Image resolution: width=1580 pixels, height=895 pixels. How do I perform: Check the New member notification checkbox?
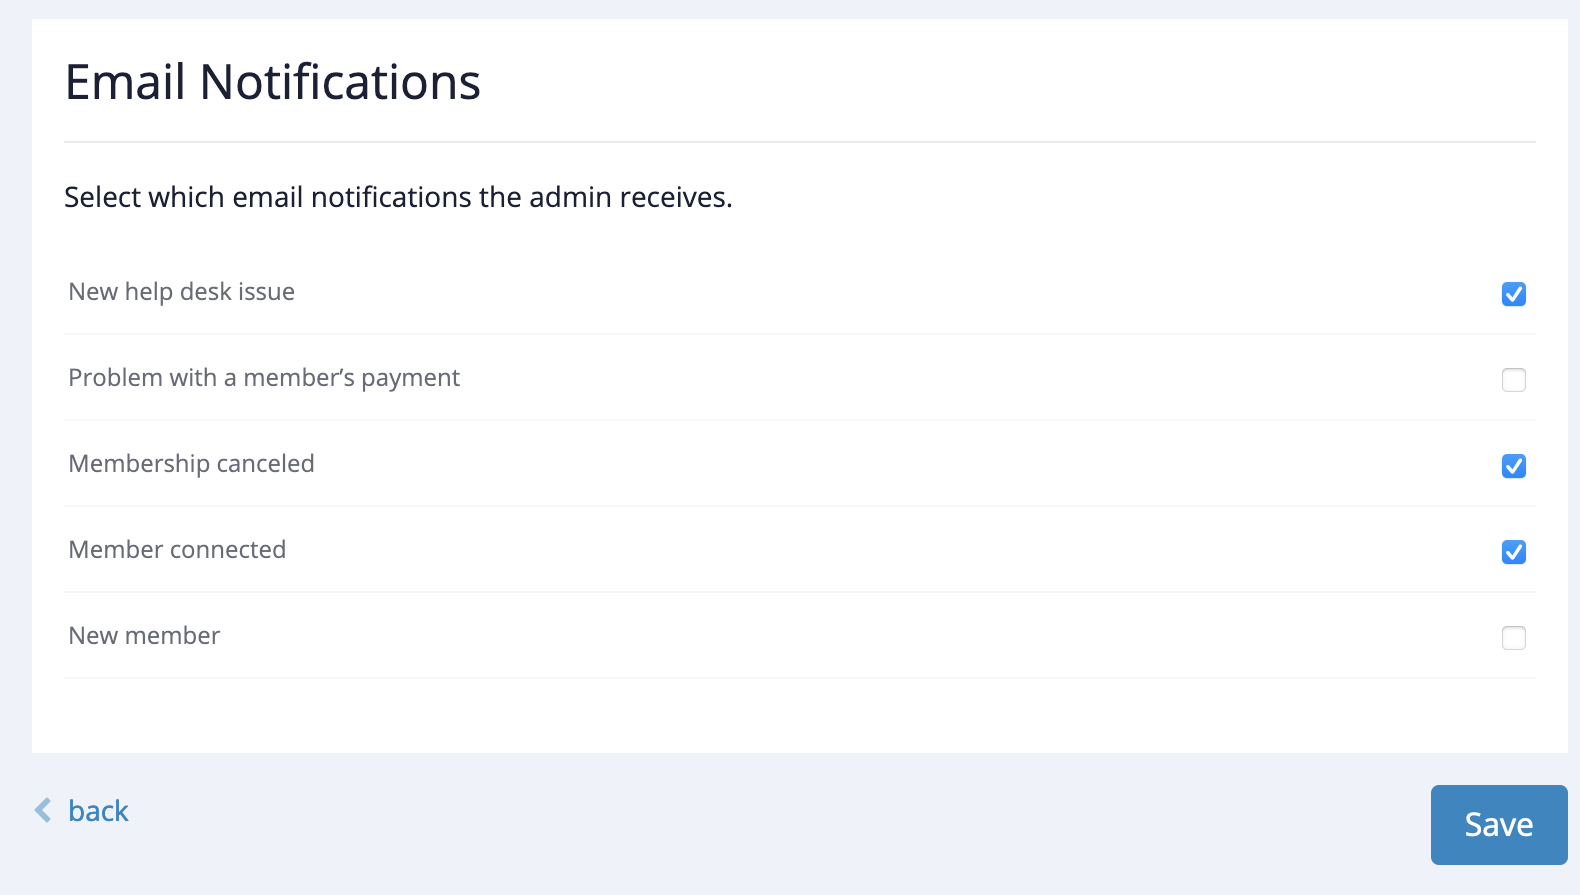pos(1513,638)
